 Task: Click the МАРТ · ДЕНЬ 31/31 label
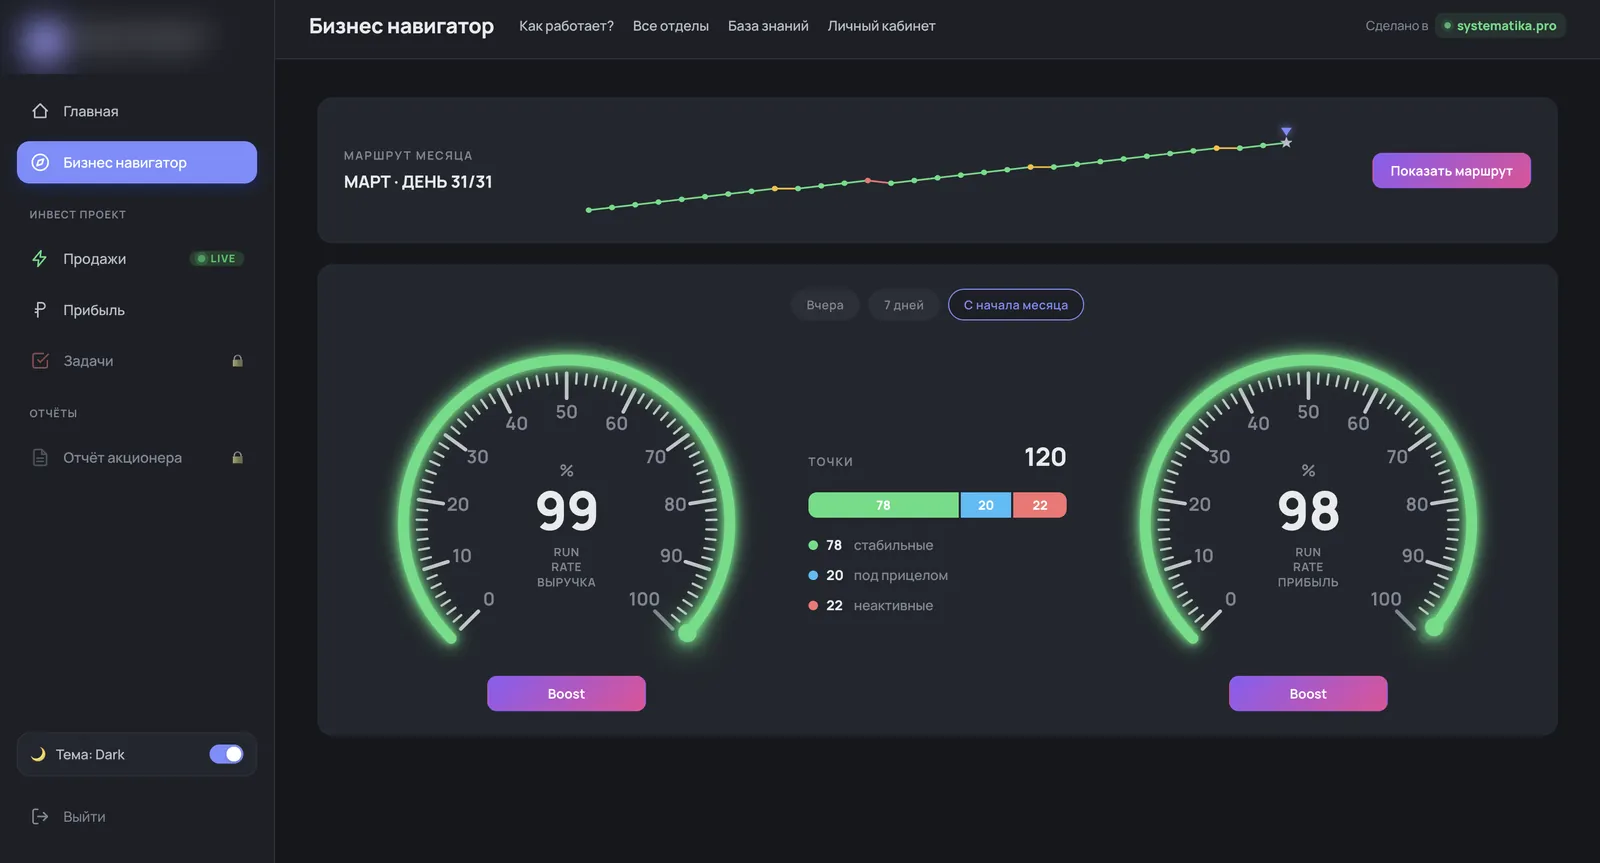[418, 182]
